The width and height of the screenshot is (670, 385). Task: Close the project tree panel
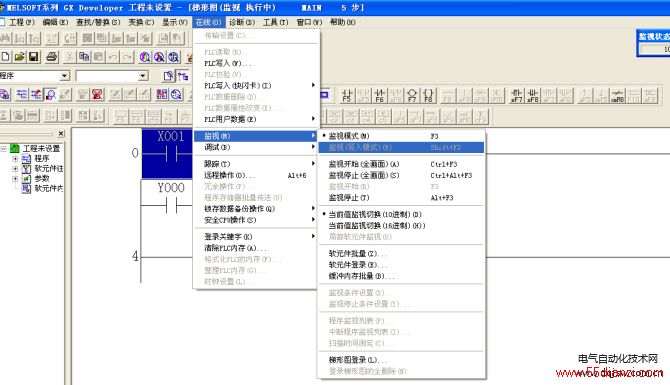[x=61, y=133]
